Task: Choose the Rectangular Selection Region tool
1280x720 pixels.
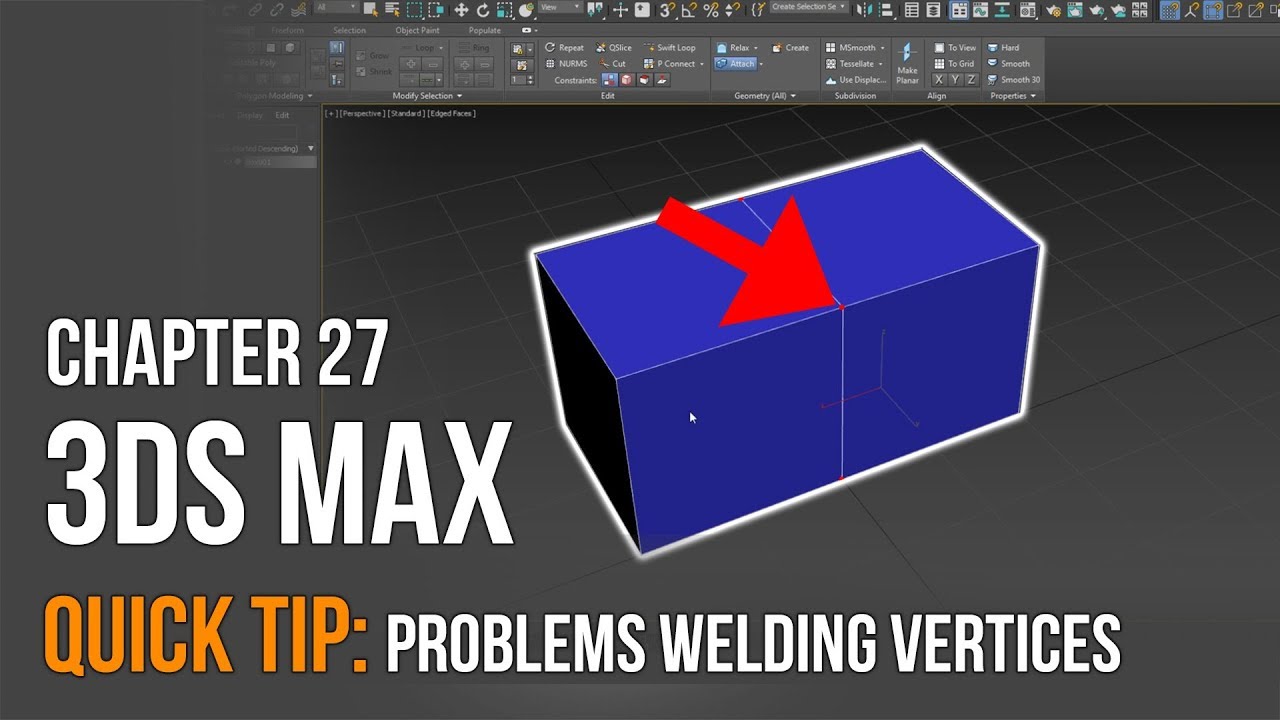Action: (414, 9)
